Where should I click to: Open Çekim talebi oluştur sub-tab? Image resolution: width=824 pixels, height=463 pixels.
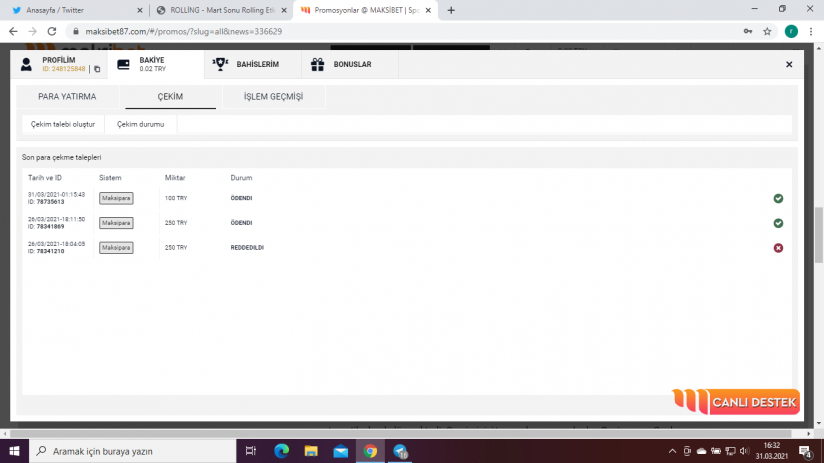pos(63,125)
